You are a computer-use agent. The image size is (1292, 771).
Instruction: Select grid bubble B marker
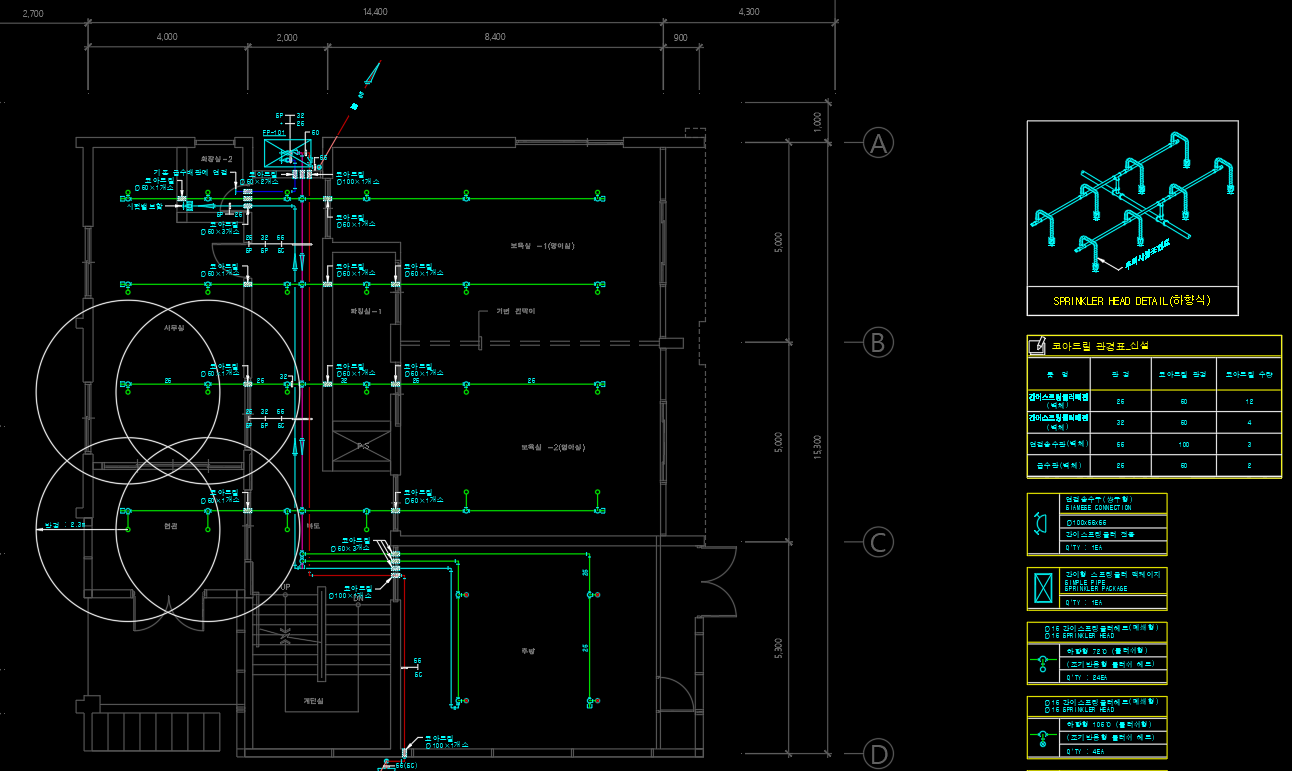point(878,343)
